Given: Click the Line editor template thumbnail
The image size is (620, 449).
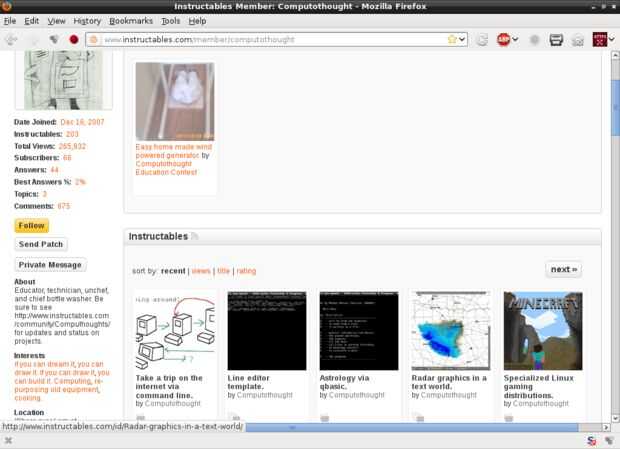Looking at the screenshot, I should point(267,331).
